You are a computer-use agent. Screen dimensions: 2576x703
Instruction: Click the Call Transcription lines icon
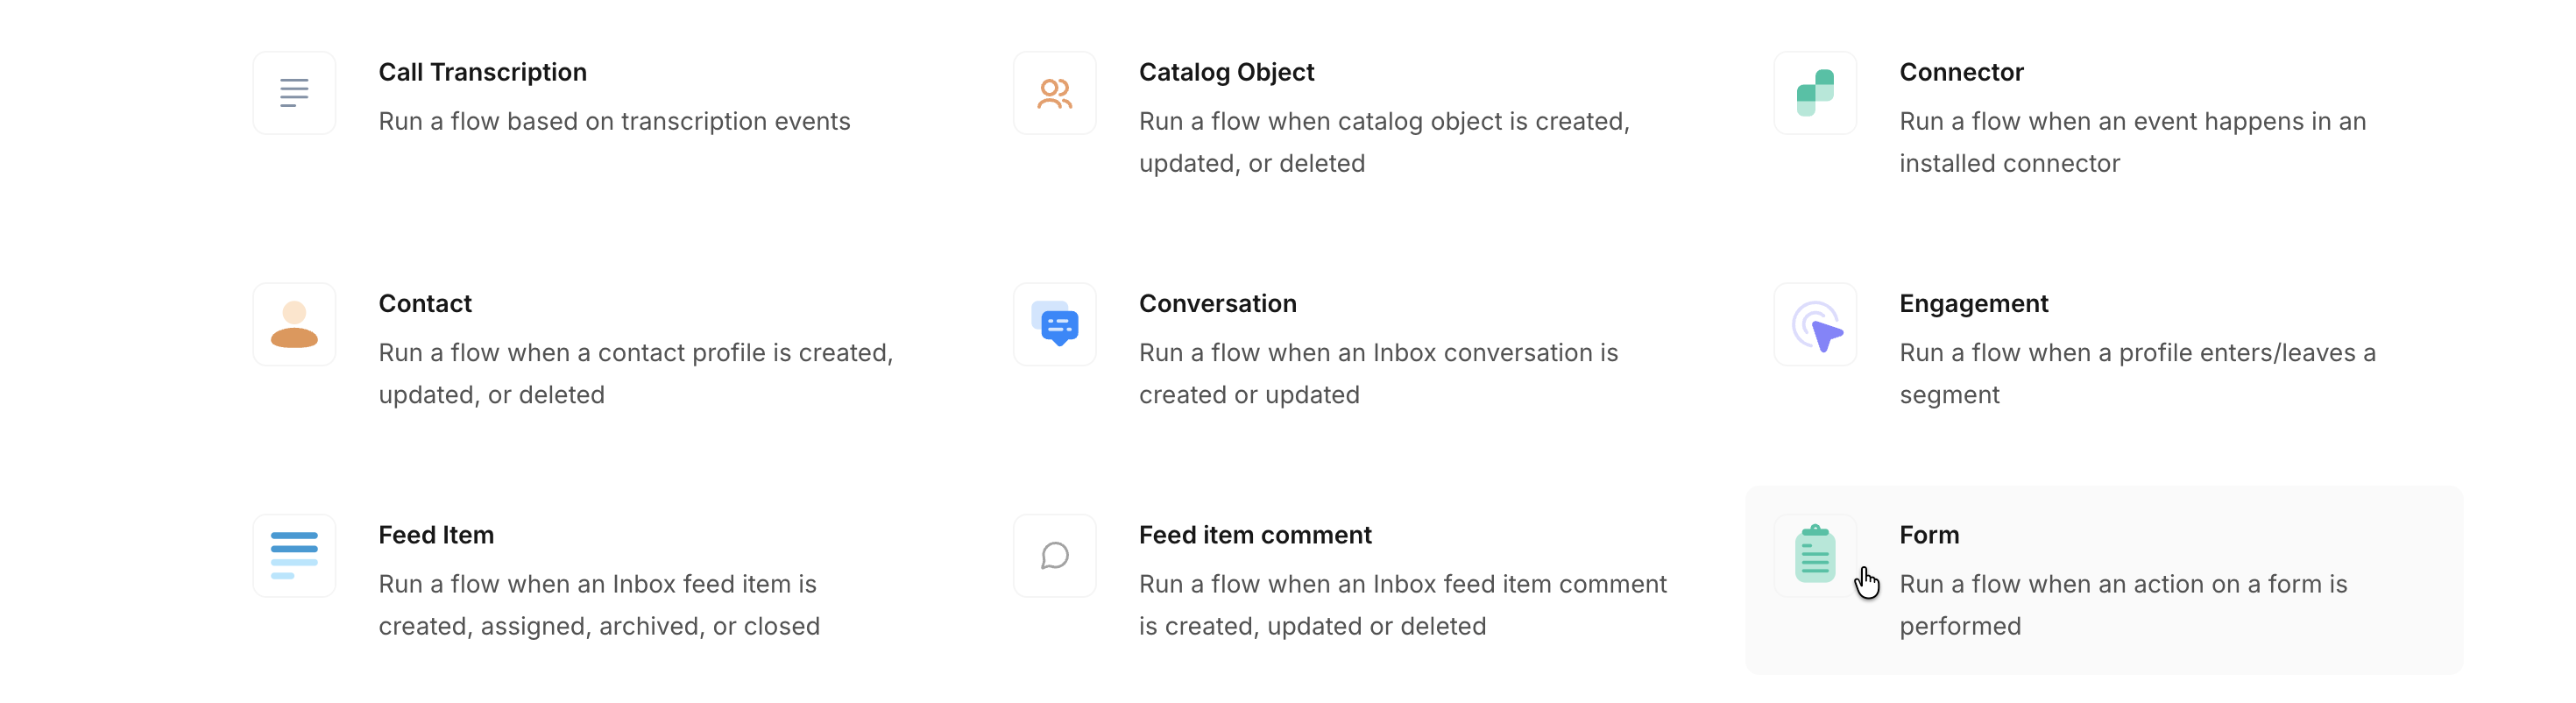pos(294,93)
